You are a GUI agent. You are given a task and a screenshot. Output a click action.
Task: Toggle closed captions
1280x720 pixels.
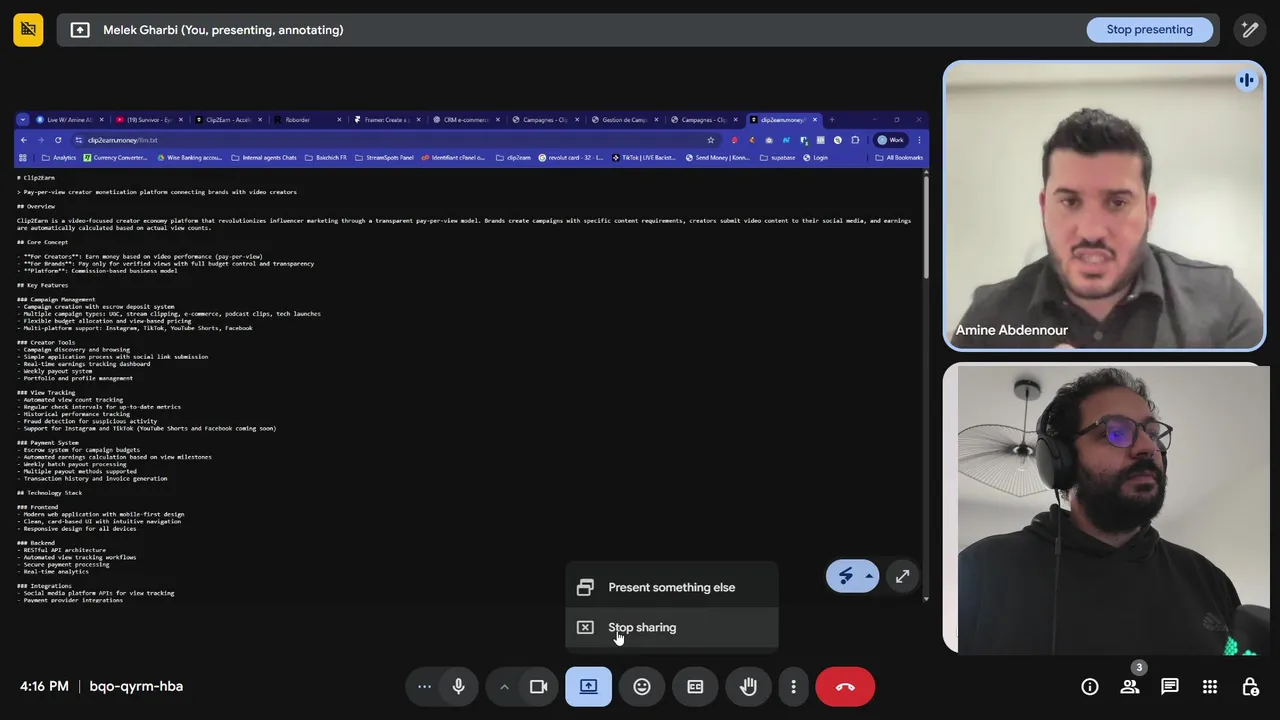695,687
